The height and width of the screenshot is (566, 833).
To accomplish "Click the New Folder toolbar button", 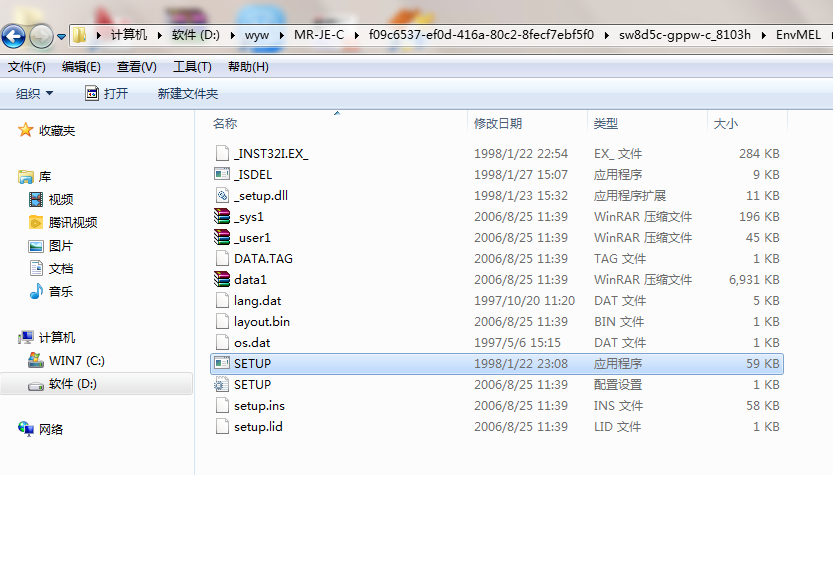I will click(x=187, y=94).
